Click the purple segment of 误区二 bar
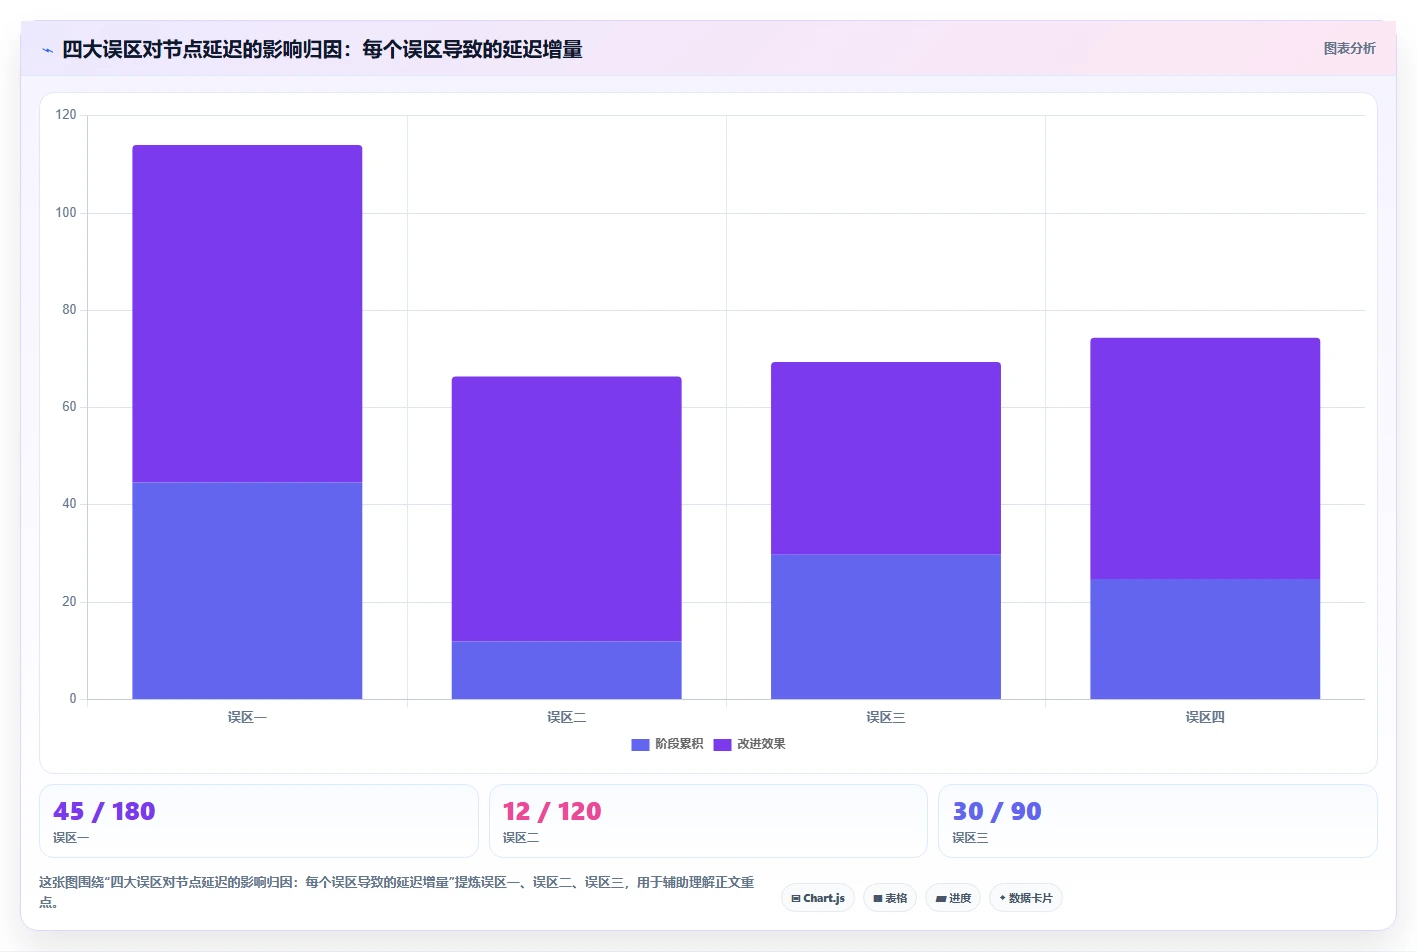The image size is (1417, 952). (566, 509)
